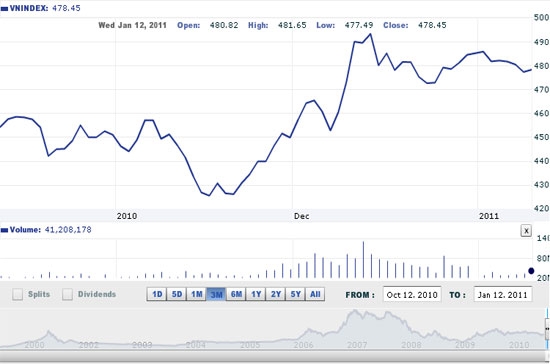Viewport: 550px width, 364px height.
Task: Click the TO date field
Action: pos(503,295)
